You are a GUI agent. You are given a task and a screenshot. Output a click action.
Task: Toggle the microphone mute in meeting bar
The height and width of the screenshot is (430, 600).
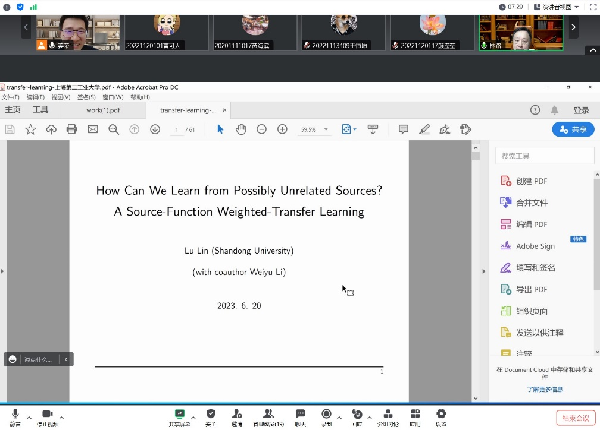pos(15,414)
